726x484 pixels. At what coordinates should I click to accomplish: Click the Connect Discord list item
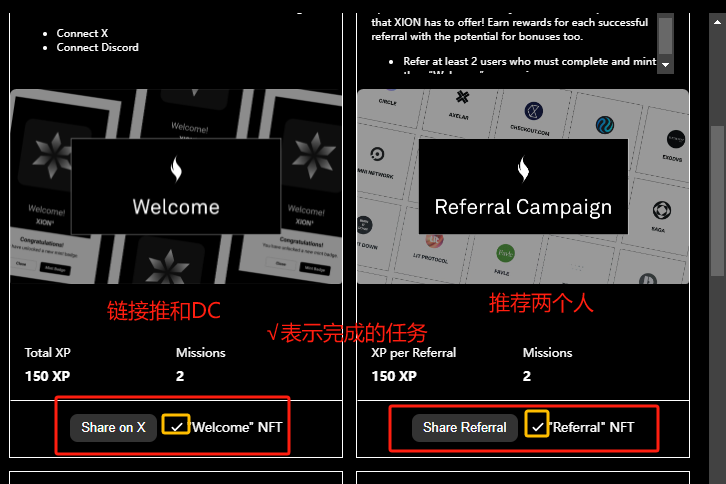(x=98, y=48)
